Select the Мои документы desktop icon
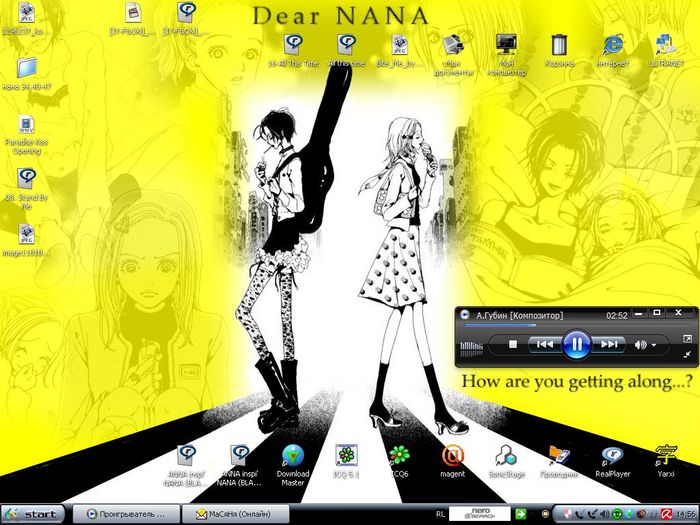 tap(453, 55)
